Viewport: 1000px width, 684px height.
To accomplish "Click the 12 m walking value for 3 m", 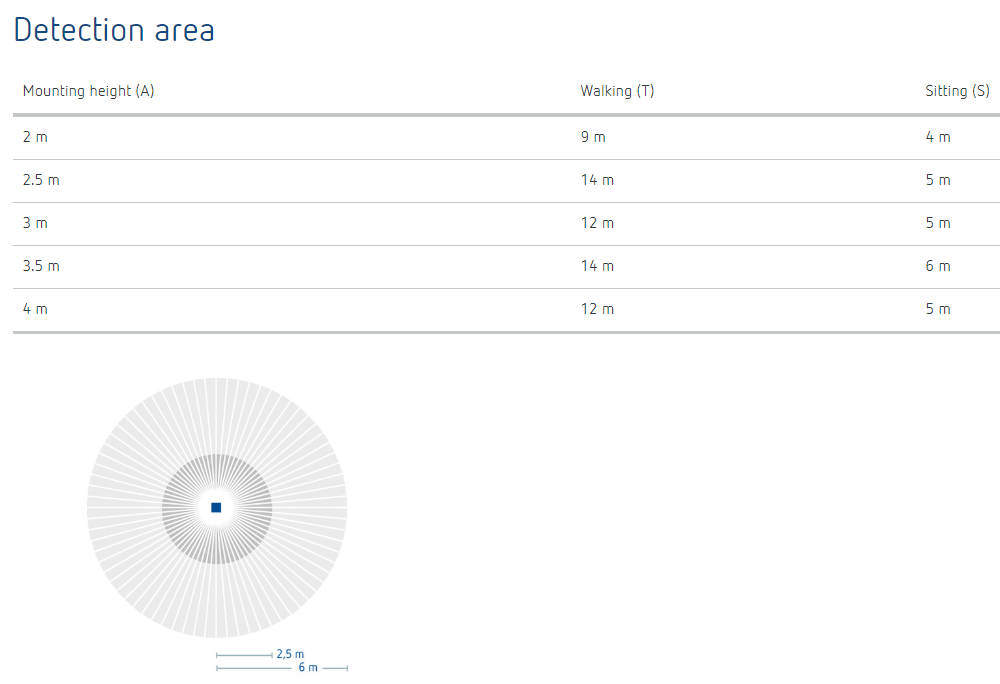I will click(x=598, y=223).
